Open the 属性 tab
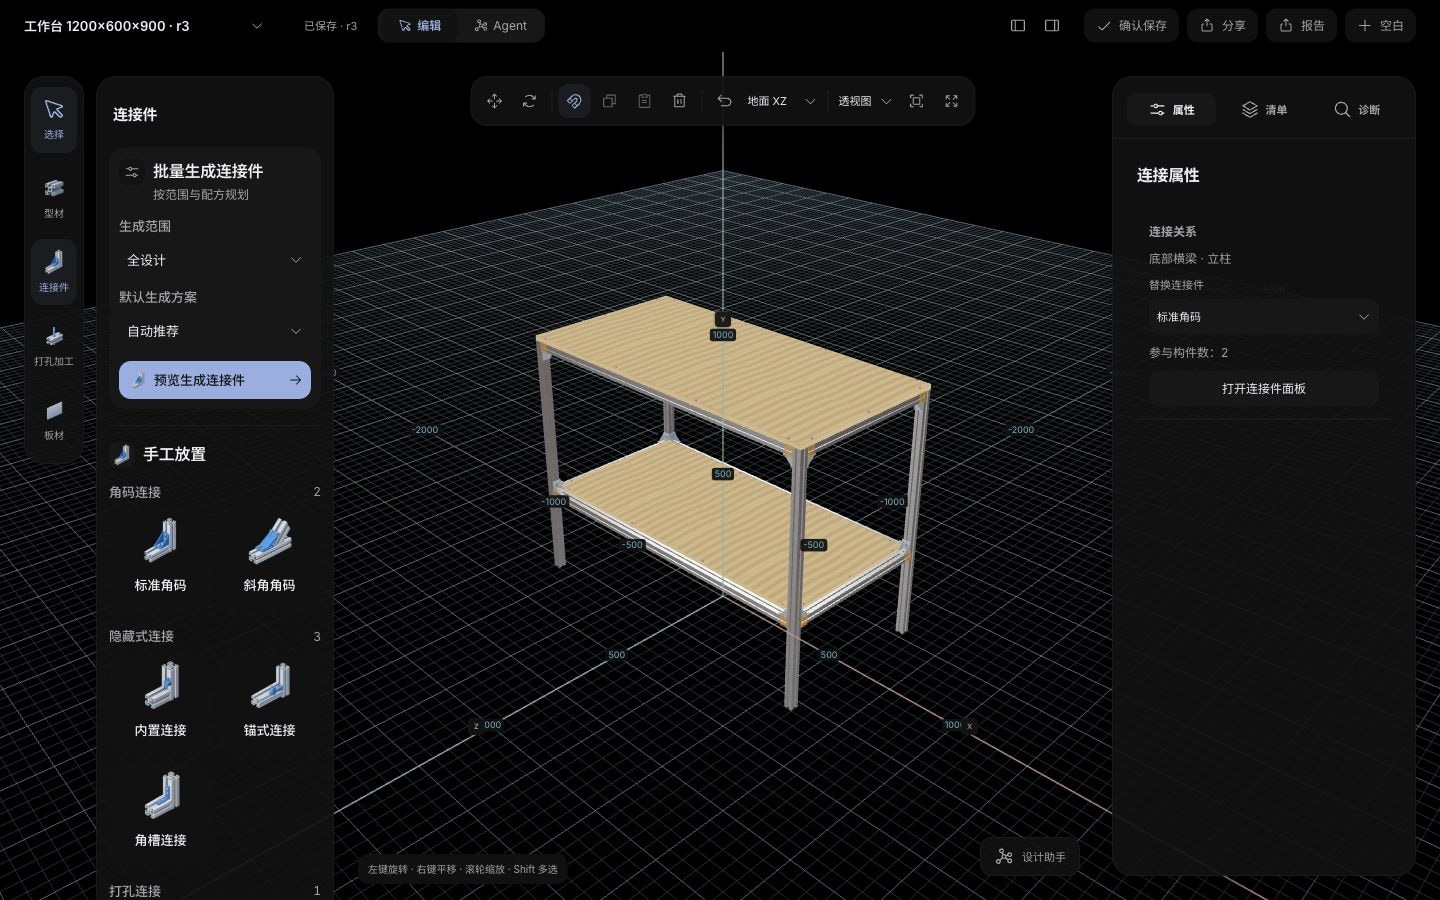The height and width of the screenshot is (900, 1440). click(x=1171, y=110)
